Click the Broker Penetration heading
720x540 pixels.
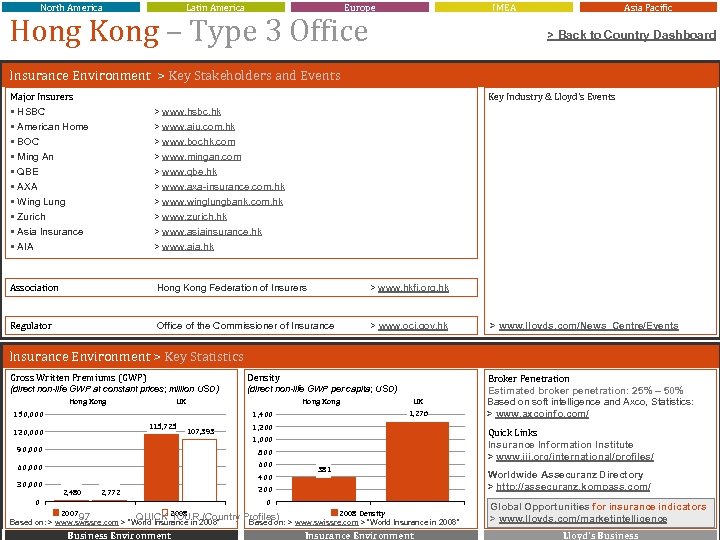coord(529,379)
